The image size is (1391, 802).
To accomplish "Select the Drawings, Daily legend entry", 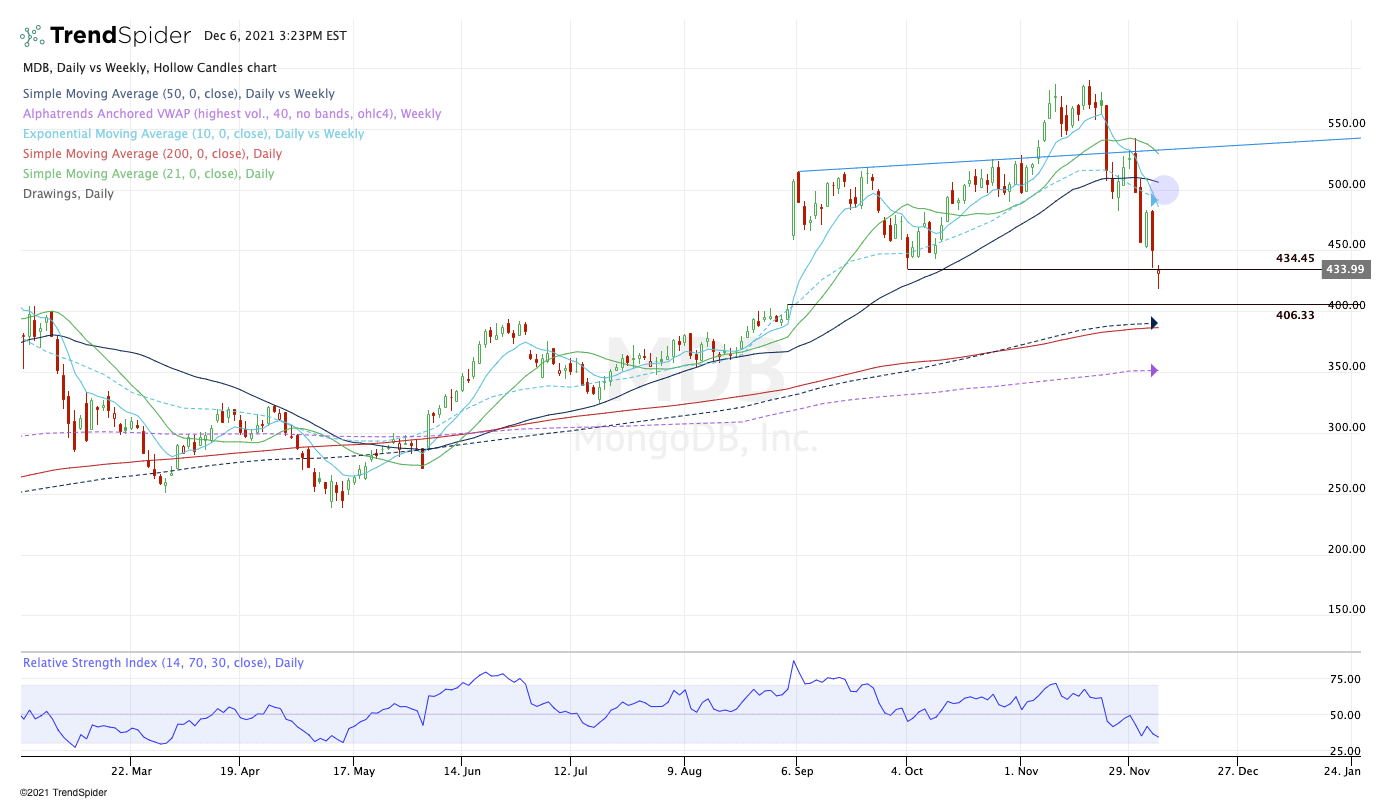I will coord(67,194).
